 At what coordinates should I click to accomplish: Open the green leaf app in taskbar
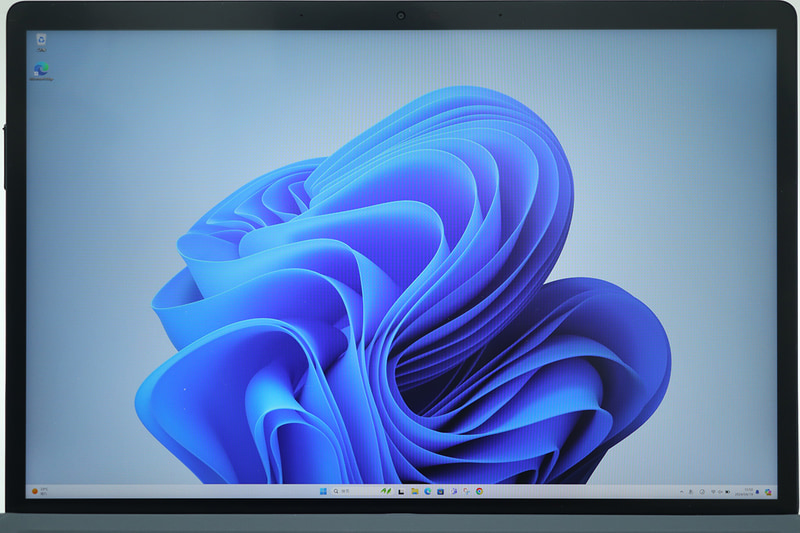(386, 491)
